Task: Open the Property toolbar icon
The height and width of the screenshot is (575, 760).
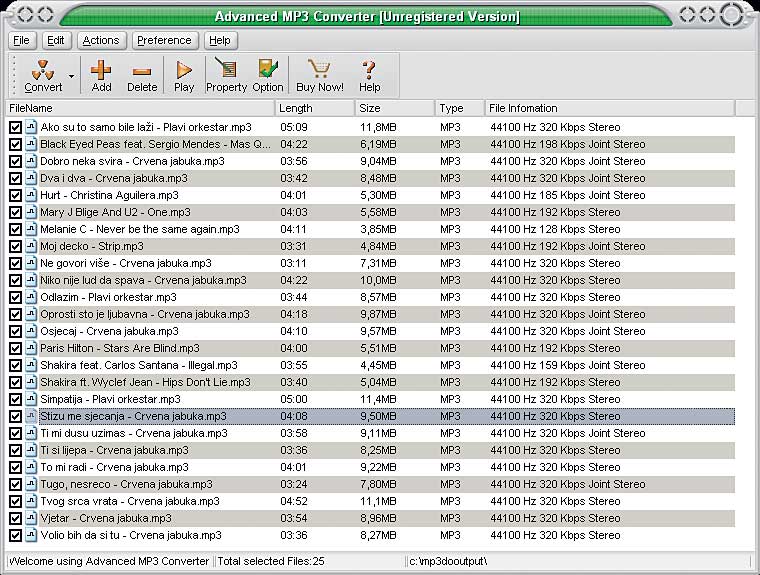Action: pyautogui.click(x=226, y=69)
